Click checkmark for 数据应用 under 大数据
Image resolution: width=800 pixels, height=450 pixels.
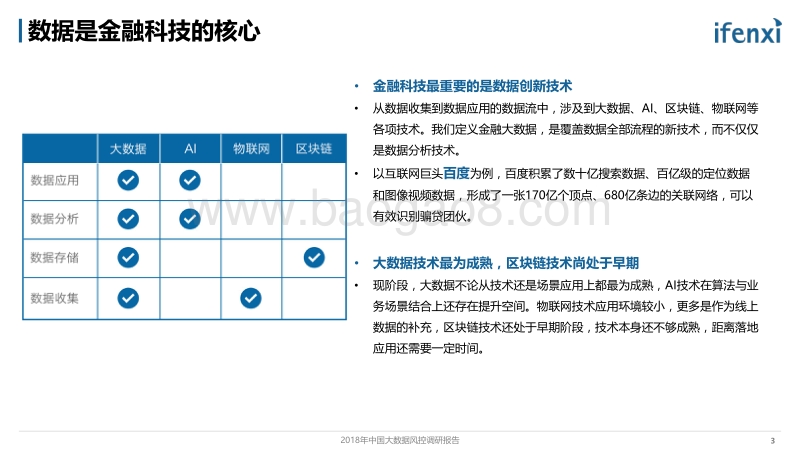pos(128,180)
